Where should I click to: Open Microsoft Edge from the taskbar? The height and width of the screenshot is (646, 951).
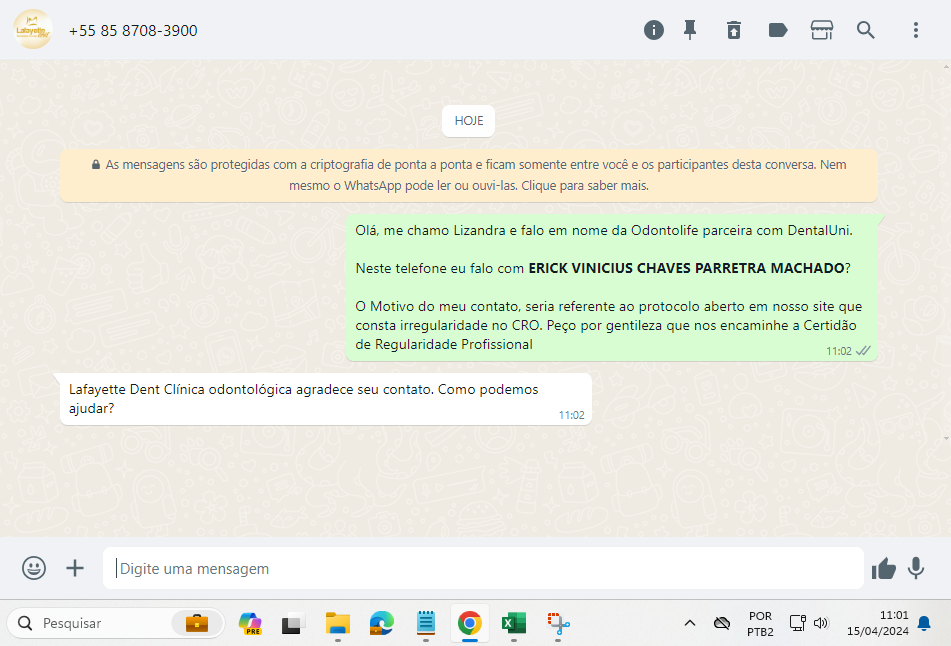(381, 623)
